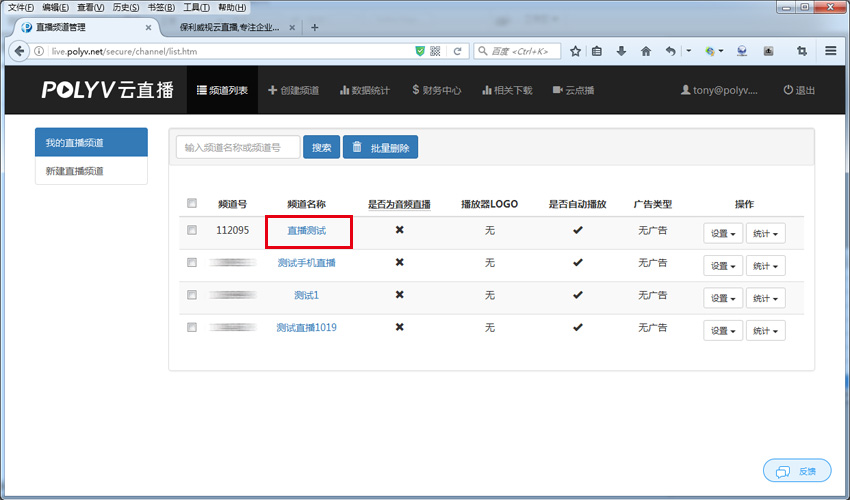This screenshot has height=500, width=850.
Task: Tick the checkbox for channel 112095
Action: tap(192, 231)
